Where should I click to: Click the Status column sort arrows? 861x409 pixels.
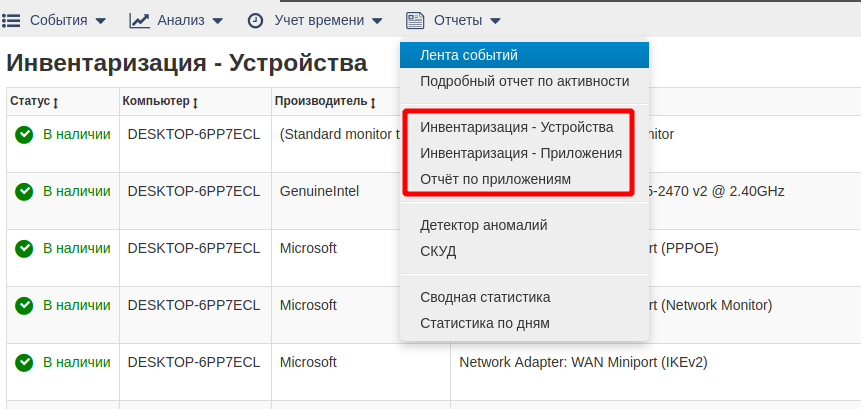pyautogui.click(x=55, y=102)
